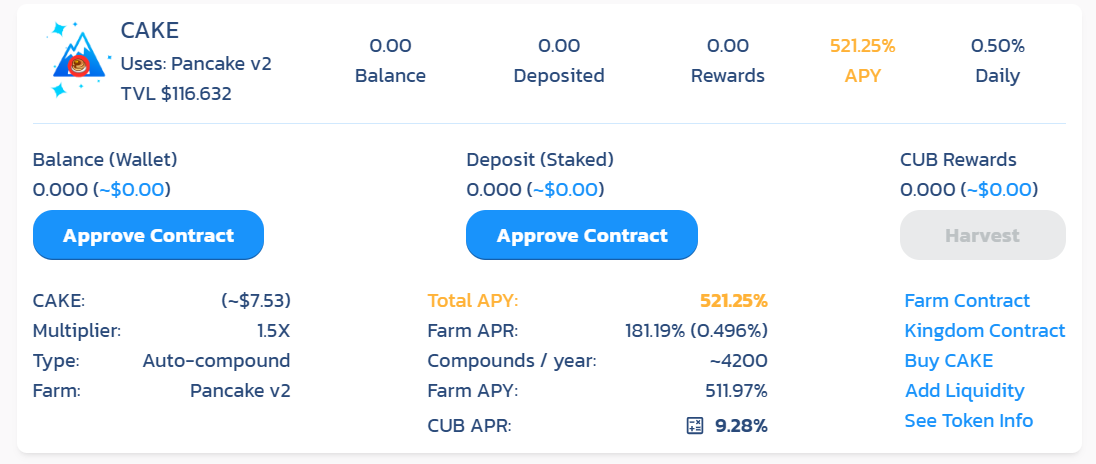Viewport: 1096px width, 464px height.
Task: Approve Contract under Deposit (Staked)
Action: 582,235
